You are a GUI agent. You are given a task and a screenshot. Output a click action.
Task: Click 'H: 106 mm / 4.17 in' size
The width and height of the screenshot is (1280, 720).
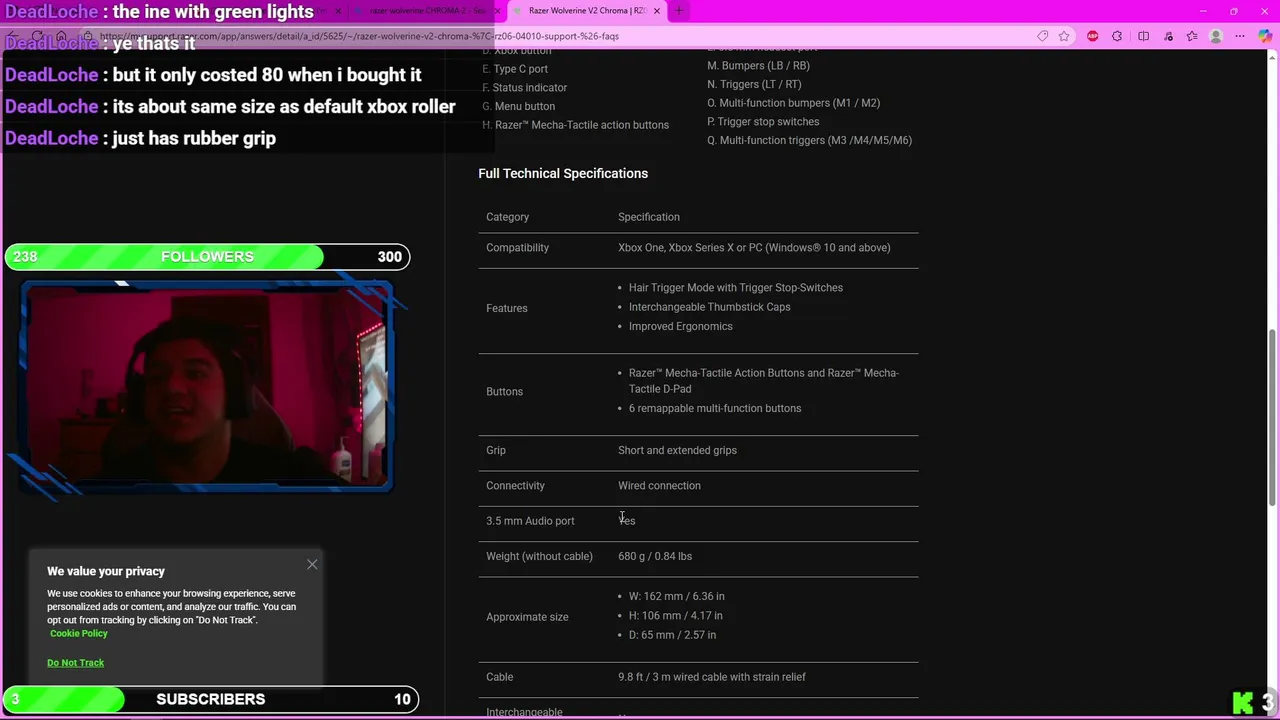pos(676,616)
